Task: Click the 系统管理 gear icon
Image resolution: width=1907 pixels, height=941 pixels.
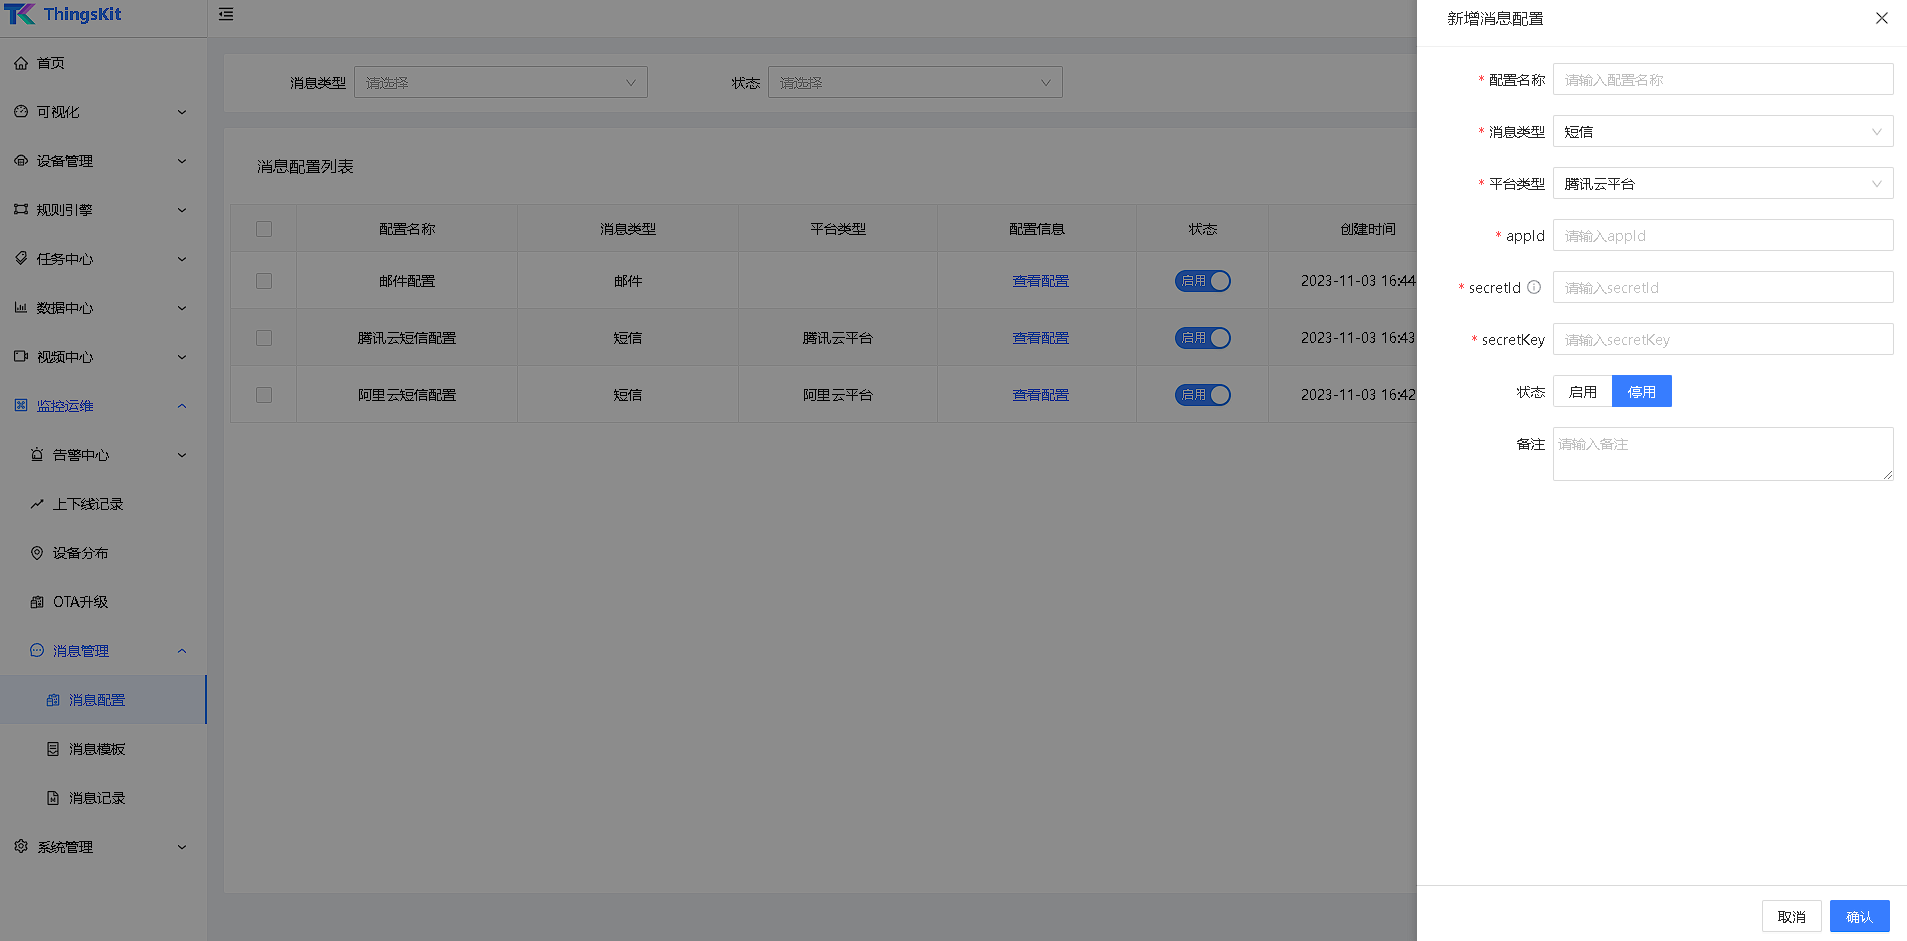Action: click(x=21, y=847)
